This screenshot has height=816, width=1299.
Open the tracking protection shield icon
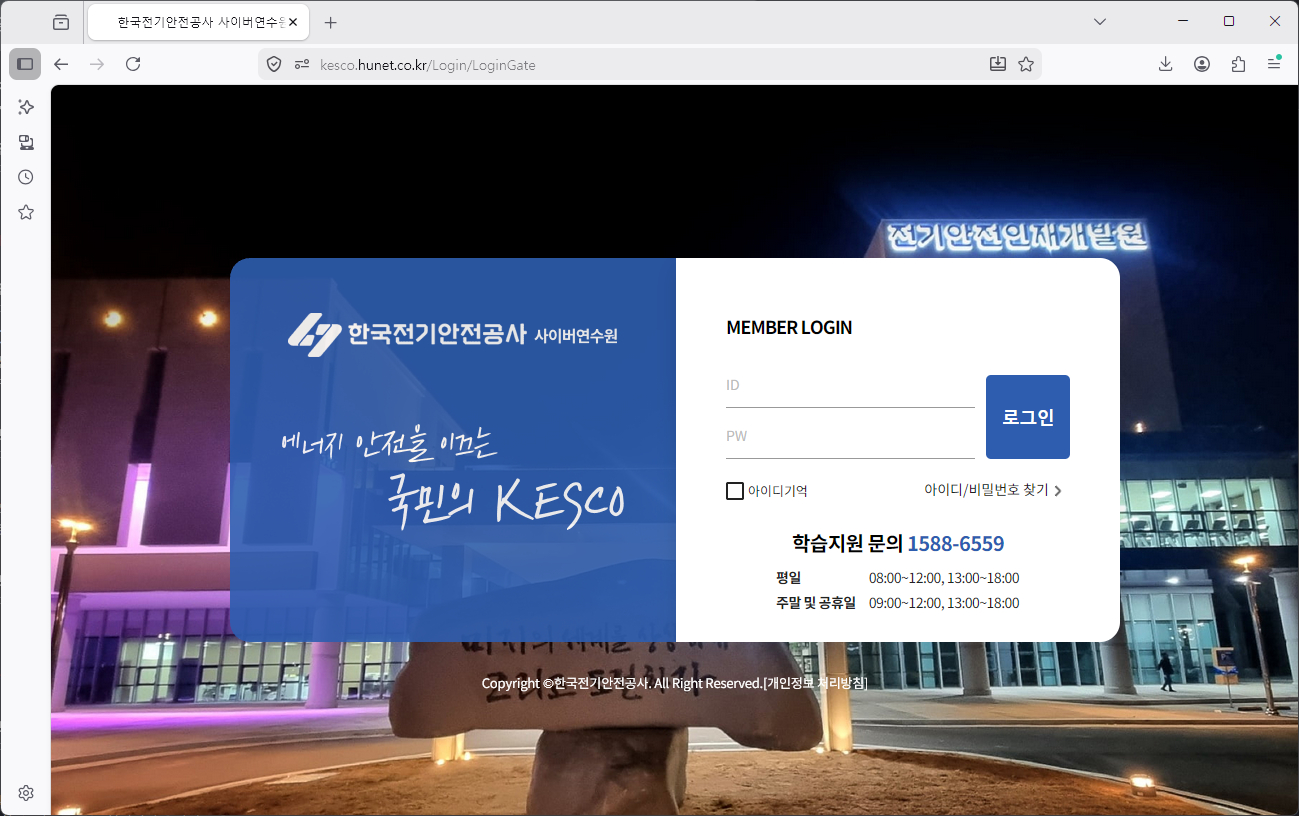tap(274, 64)
